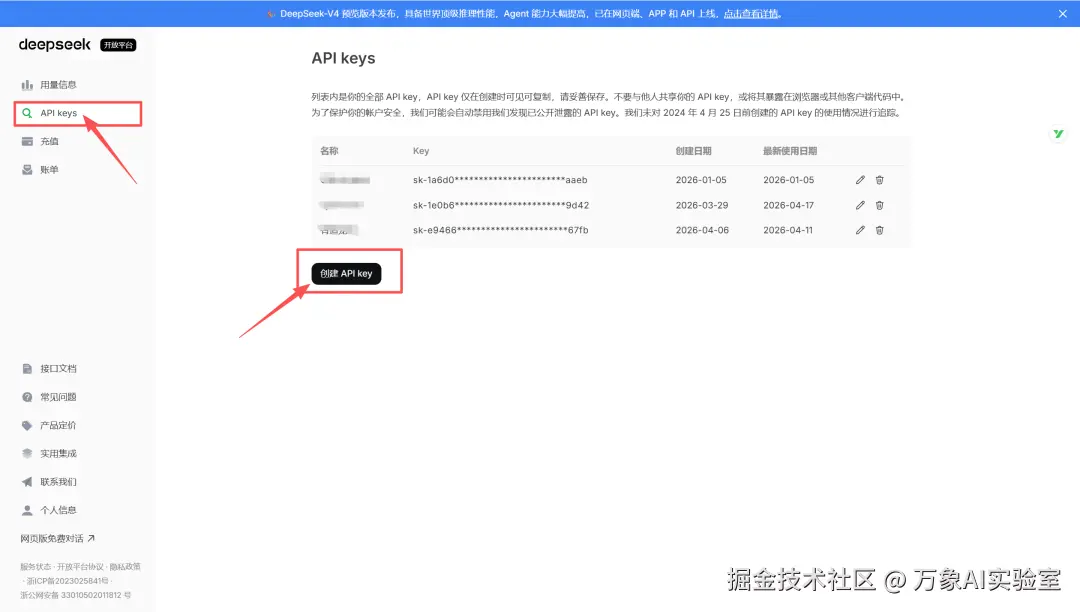Open 开放平台协议 agreement link
The image size is (1080, 612).
click(80, 567)
